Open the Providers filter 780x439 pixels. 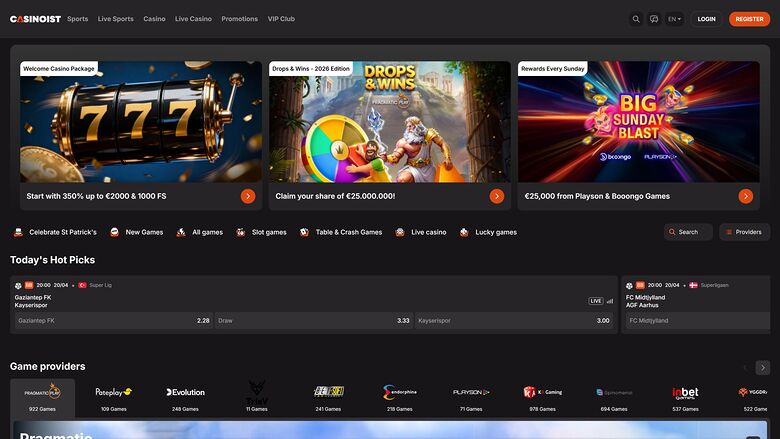[744, 232]
